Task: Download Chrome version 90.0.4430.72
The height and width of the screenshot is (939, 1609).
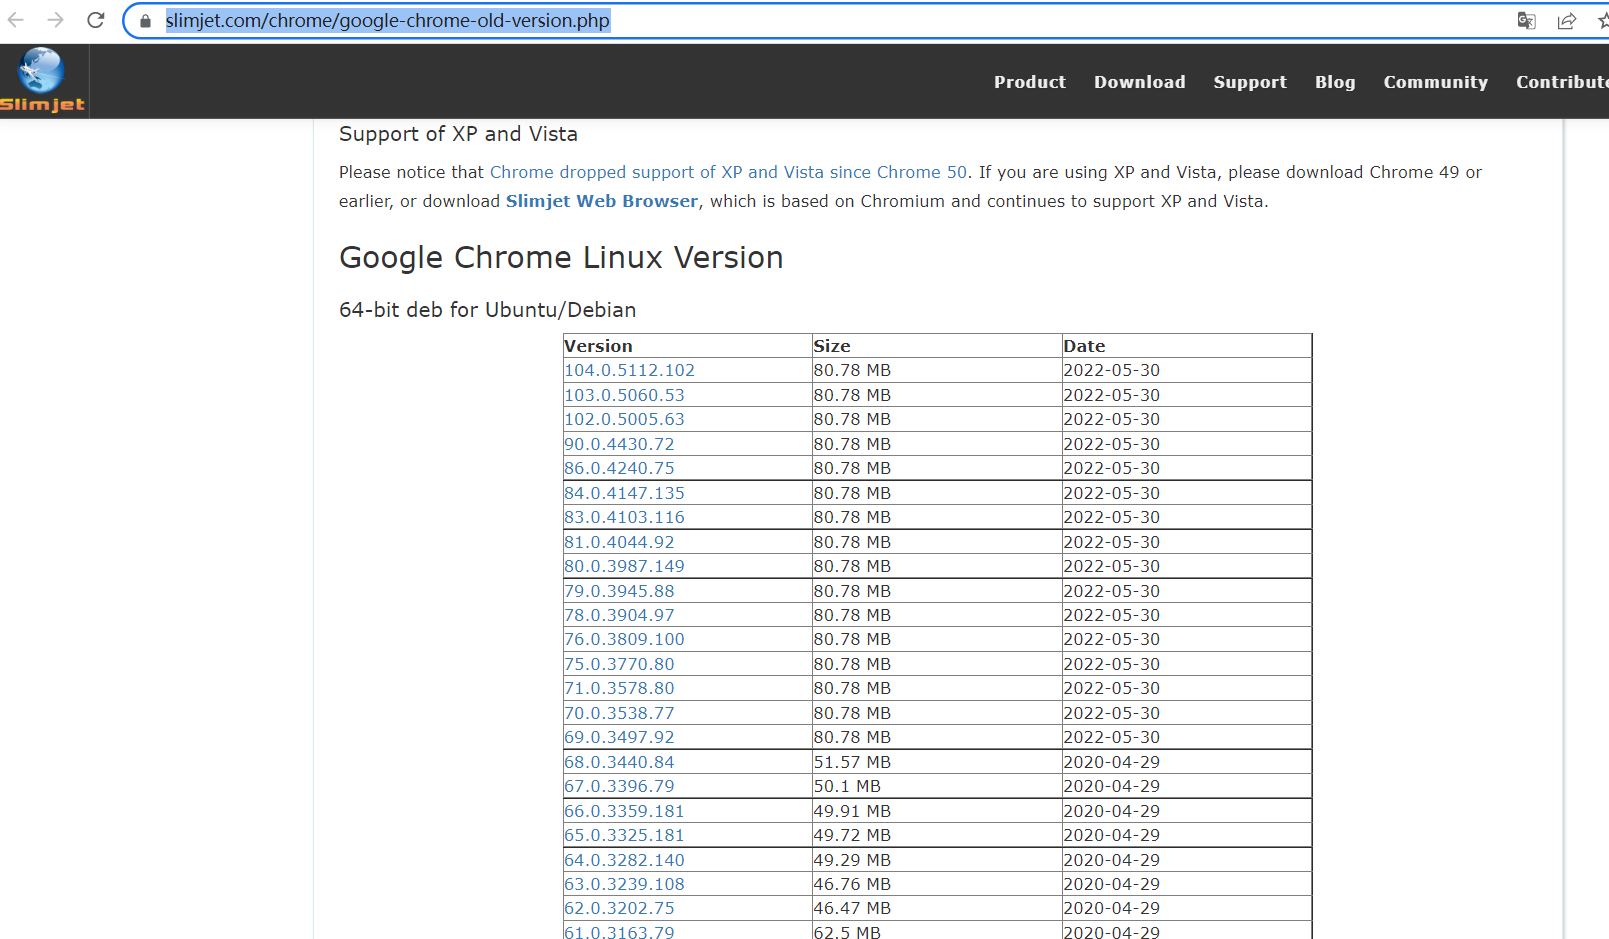Action: [619, 444]
